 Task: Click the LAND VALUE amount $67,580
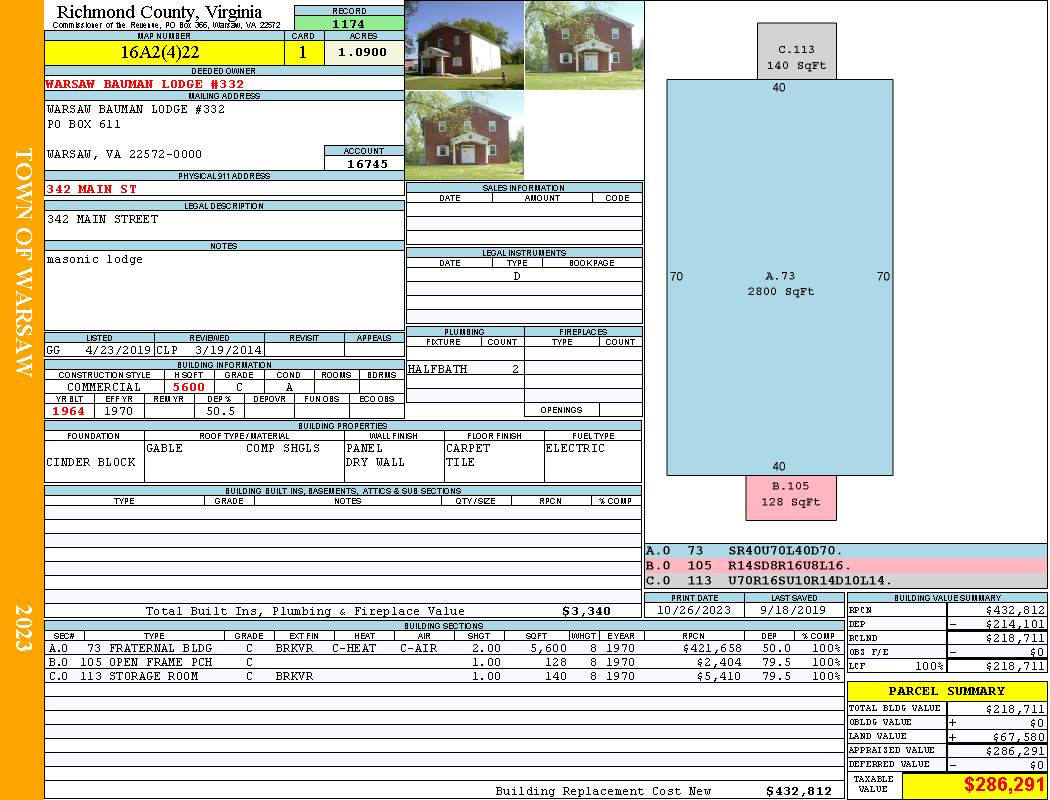(x=1019, y=737)
